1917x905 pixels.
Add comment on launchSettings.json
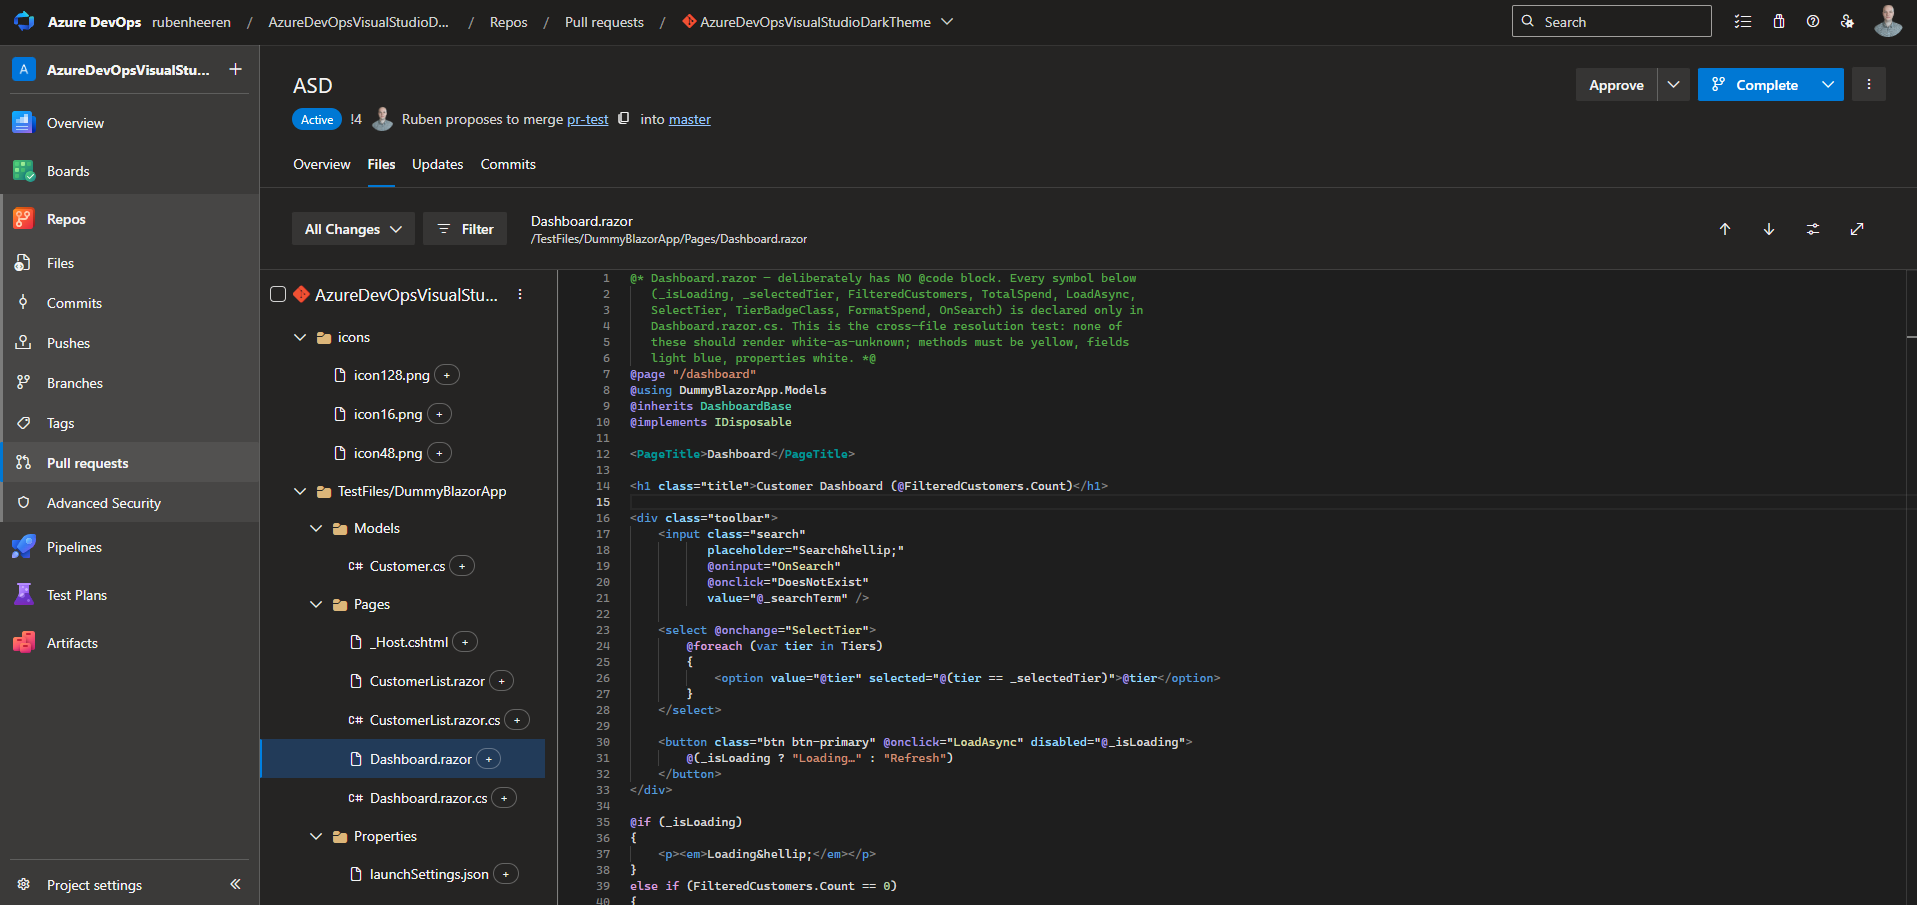[x=506, y=874]
